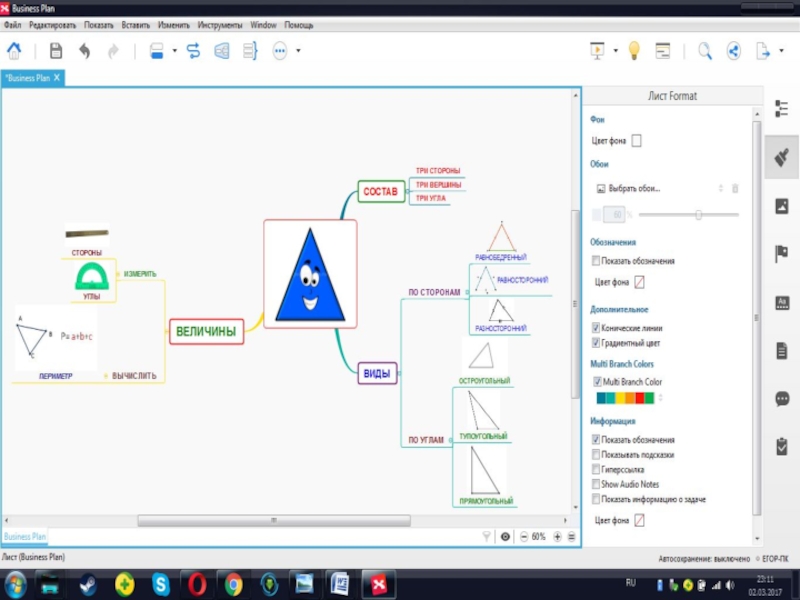
Task: Undo the last action with the toolbar arrow
Action: [85, 51]
